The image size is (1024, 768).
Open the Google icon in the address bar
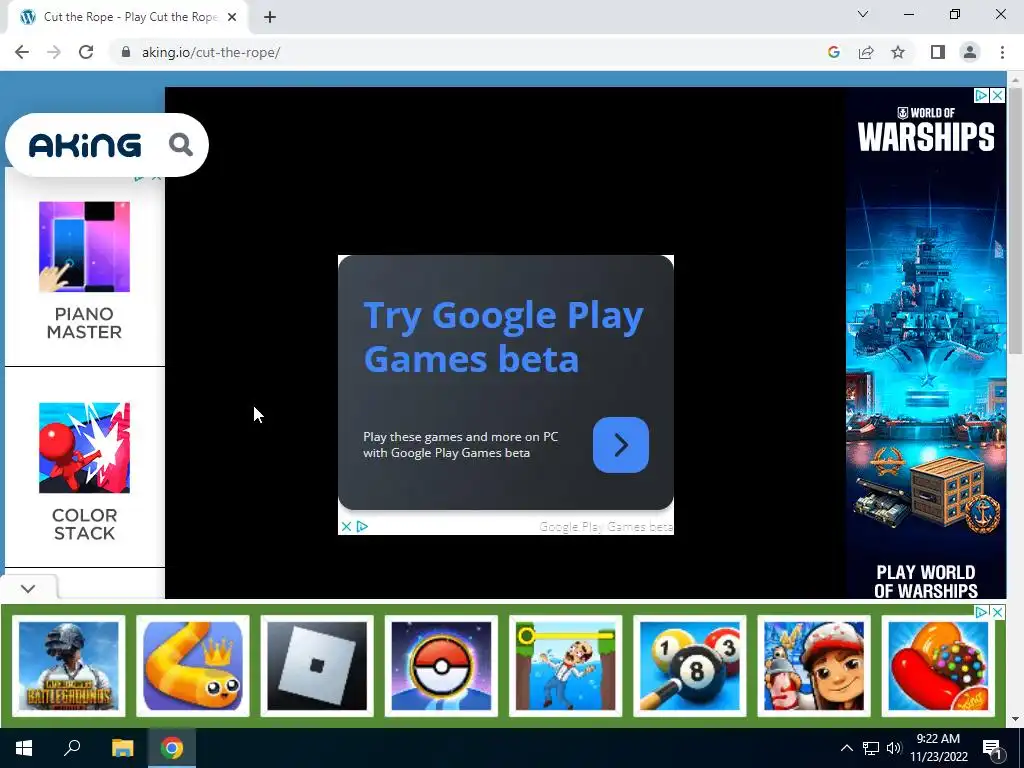point(833,52)
